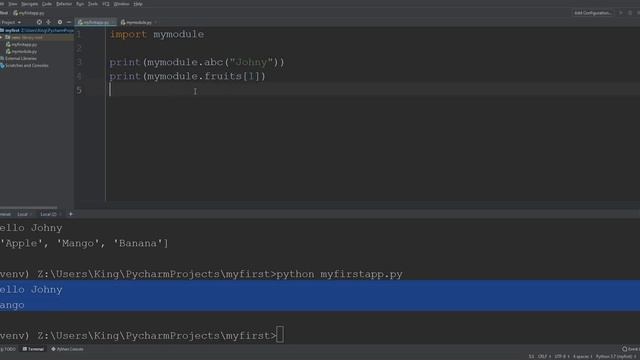640x360 pixels.
Task: Click the Run arrow icon beside Add Configuration
Action: (x=621, y=13)
